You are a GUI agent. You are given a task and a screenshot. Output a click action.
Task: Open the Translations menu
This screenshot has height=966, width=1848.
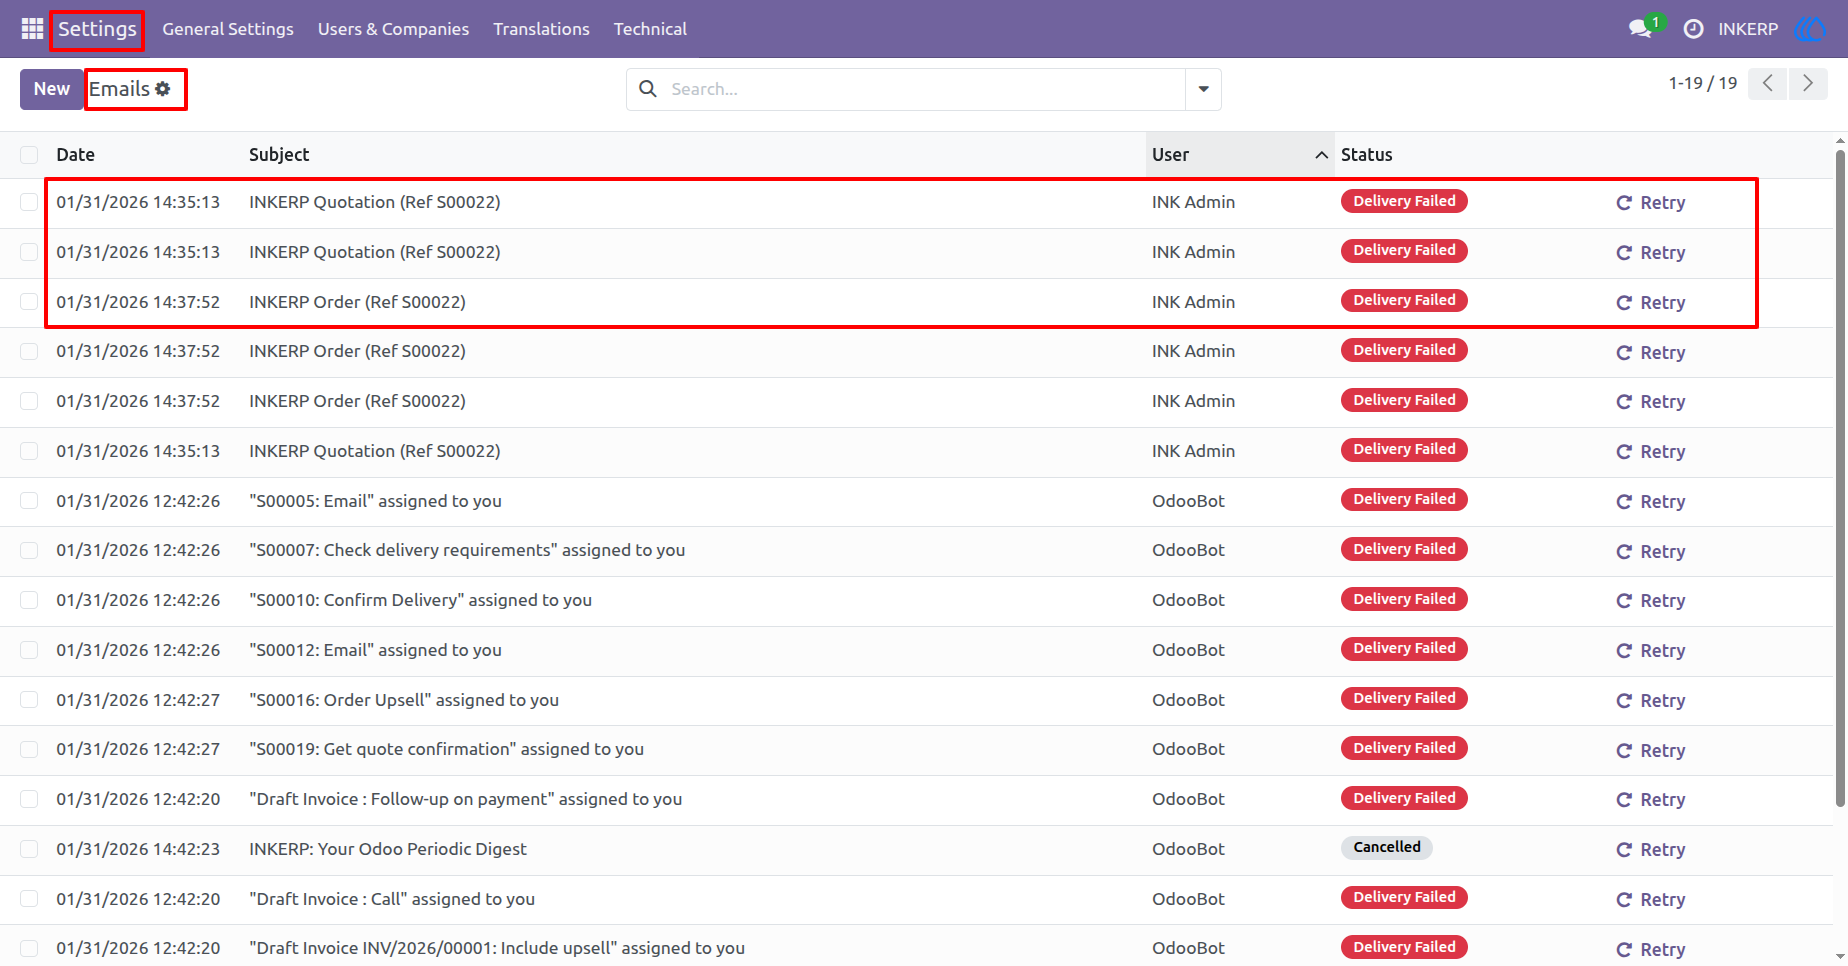point(541,29)
